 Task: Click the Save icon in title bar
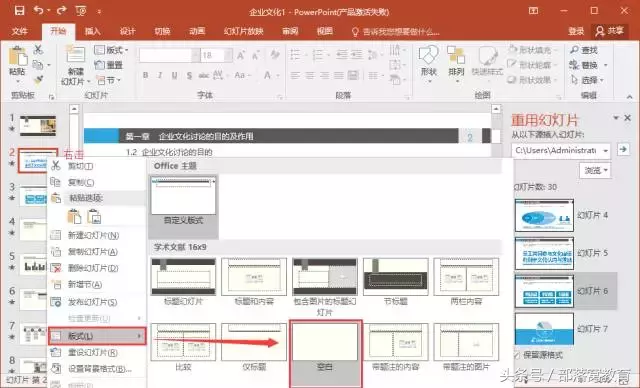[19, 11]
